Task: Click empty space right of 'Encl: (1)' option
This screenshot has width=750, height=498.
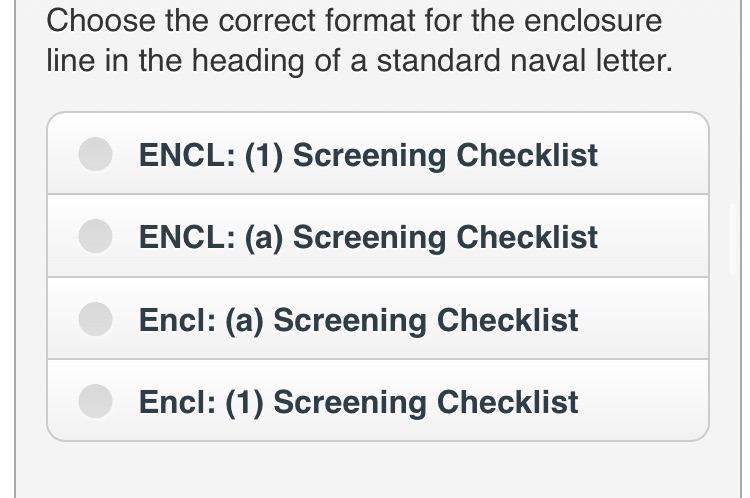Action: coord(643,401)
